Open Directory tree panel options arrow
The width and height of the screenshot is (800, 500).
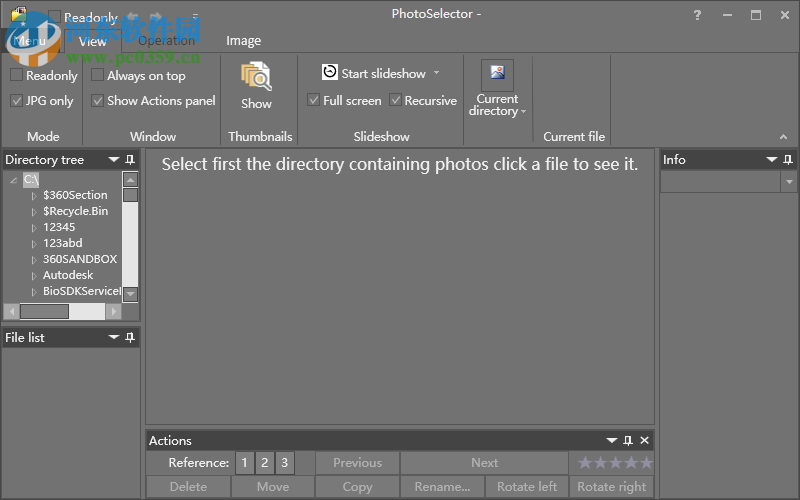tap(114, 160)
